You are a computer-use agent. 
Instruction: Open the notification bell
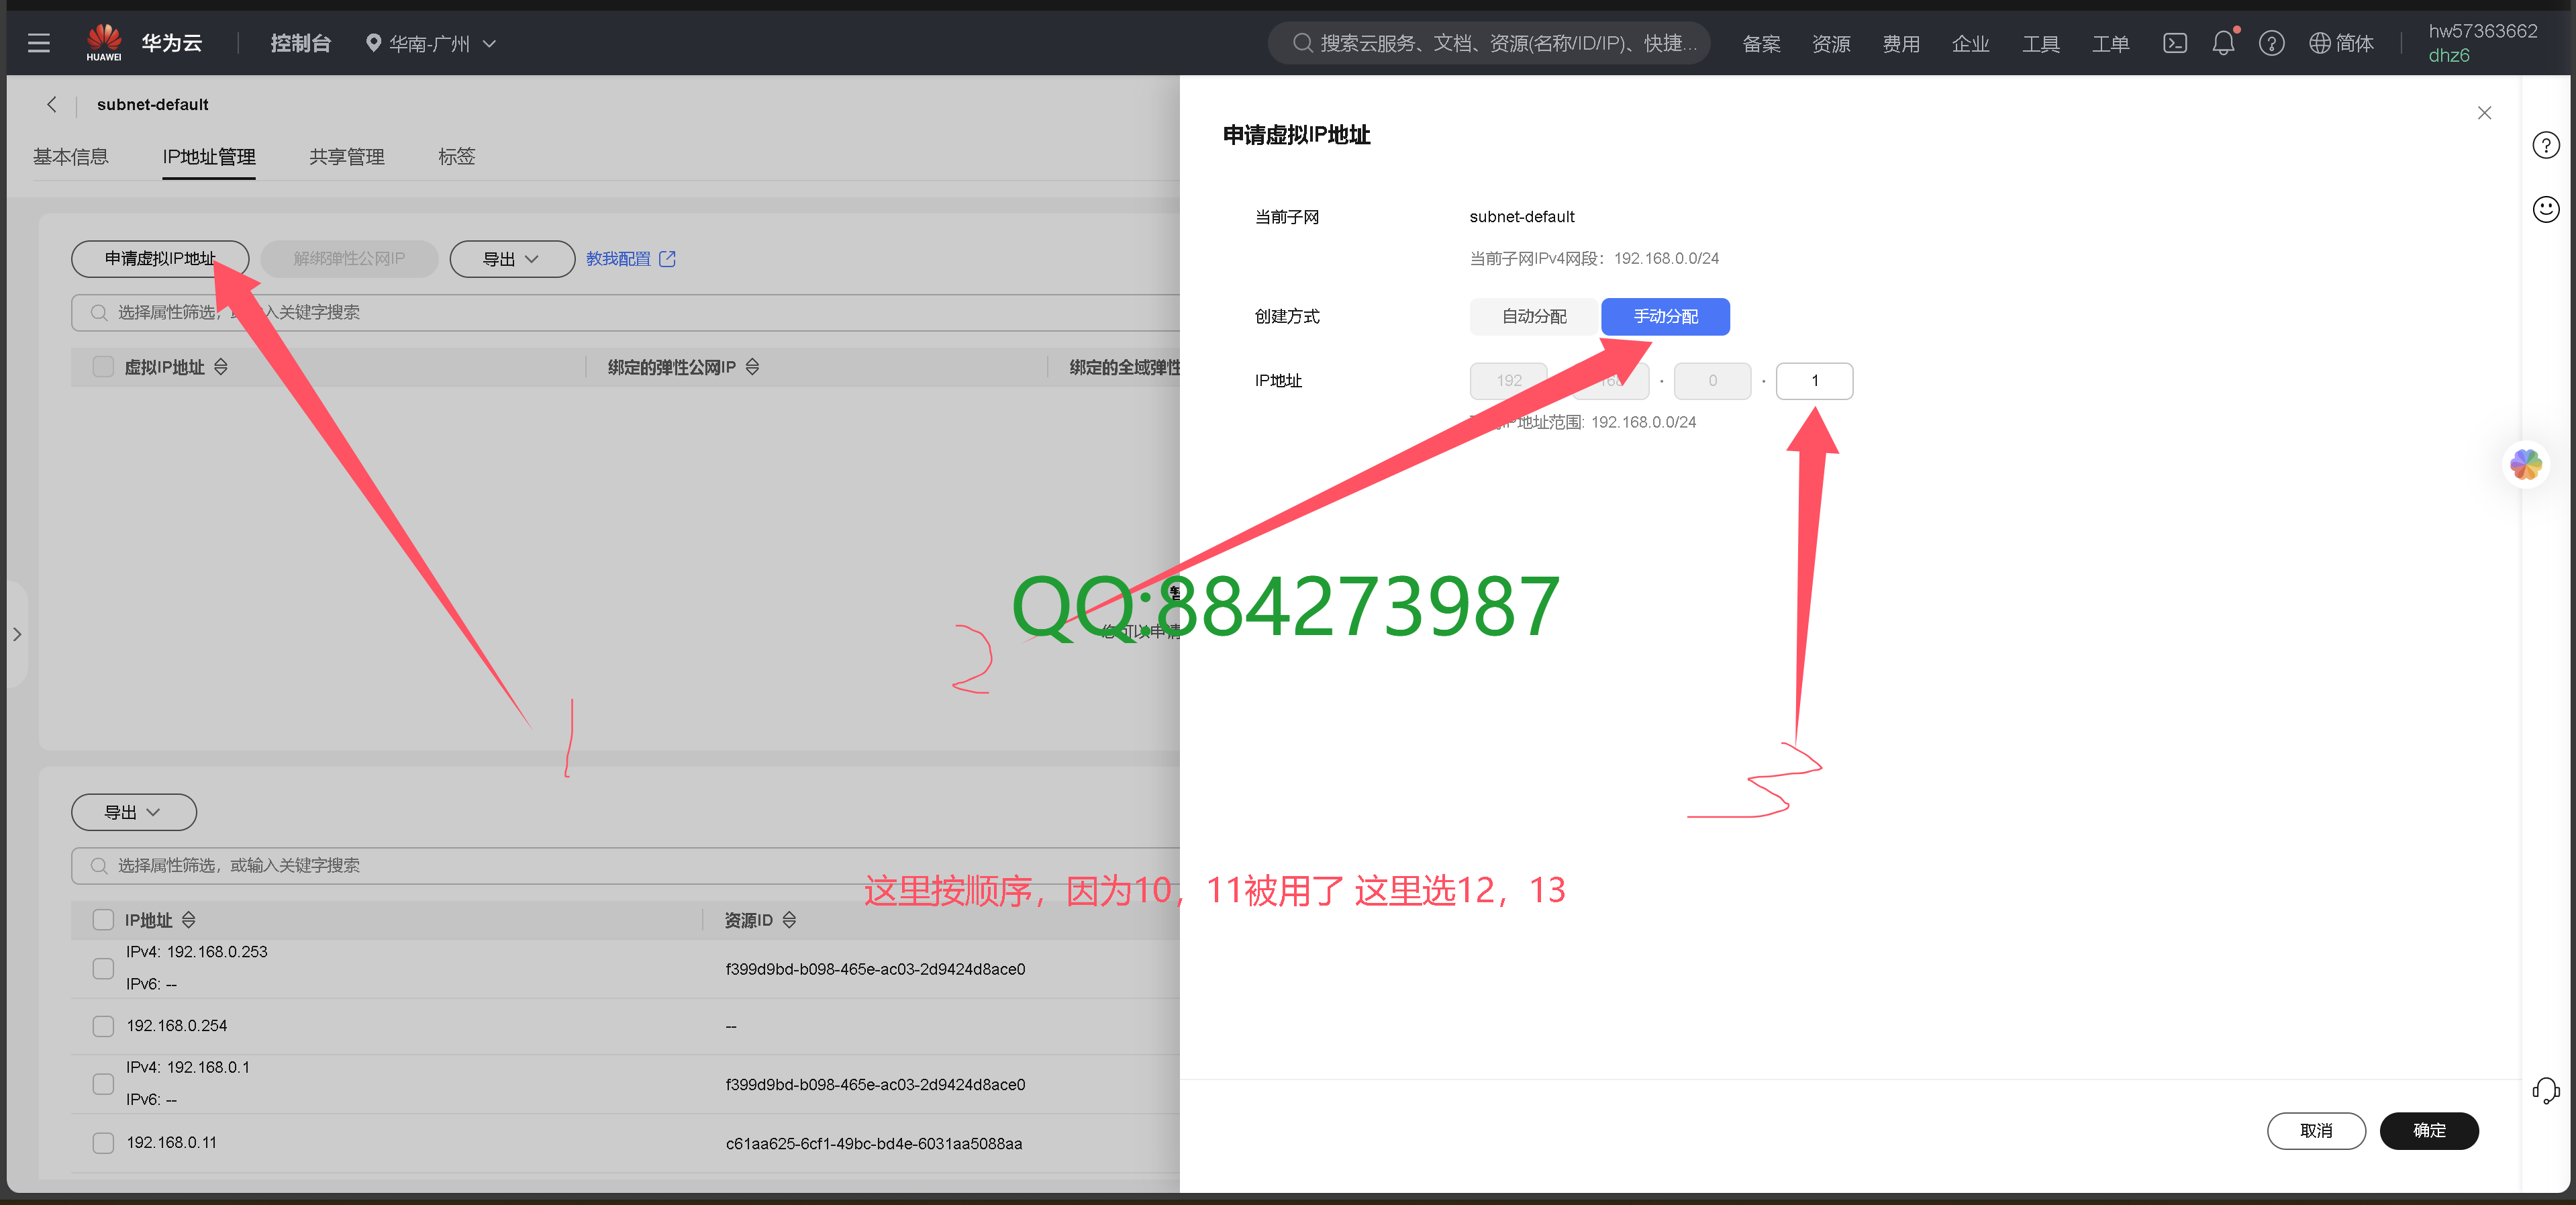[x=2223, y=43]
